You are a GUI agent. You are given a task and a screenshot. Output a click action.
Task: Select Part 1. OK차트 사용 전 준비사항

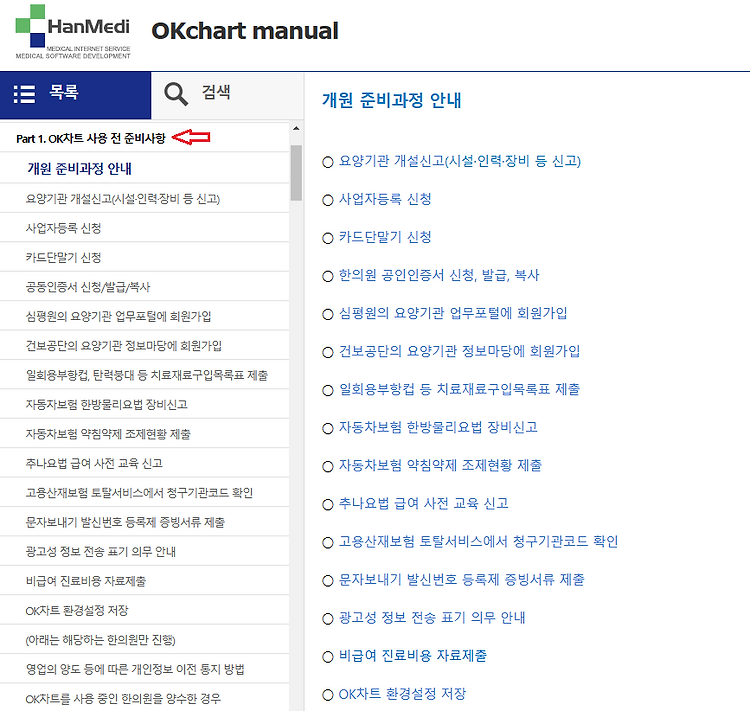point(91,139)
